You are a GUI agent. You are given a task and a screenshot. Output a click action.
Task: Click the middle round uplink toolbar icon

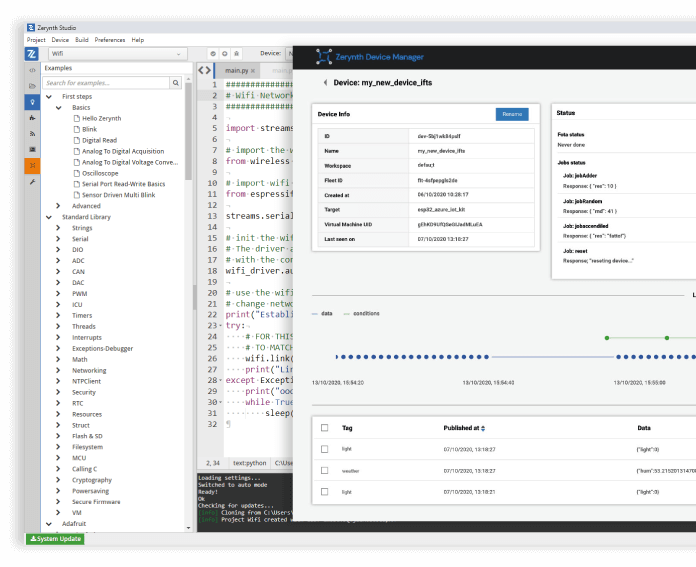[225, 54]
